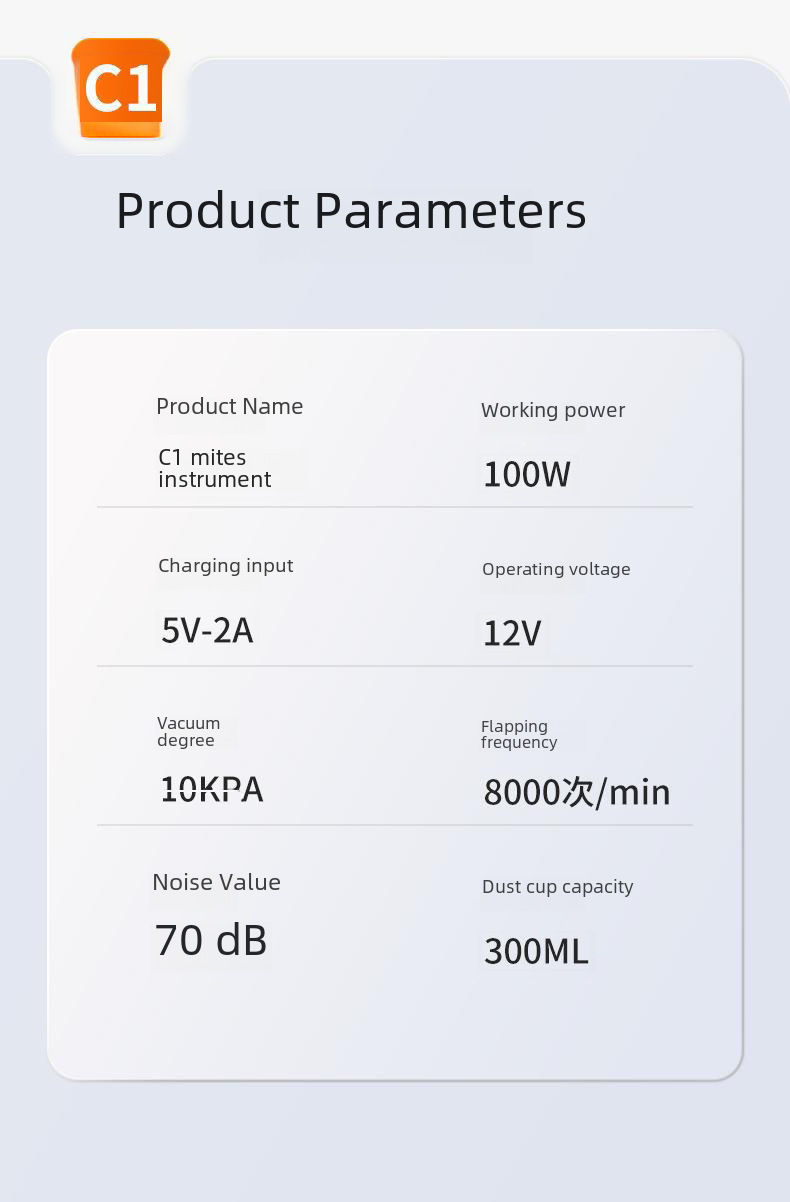Click the Working power label
Image resolution: width=790 pixels, height=1202 pixels.
(553, 410)
